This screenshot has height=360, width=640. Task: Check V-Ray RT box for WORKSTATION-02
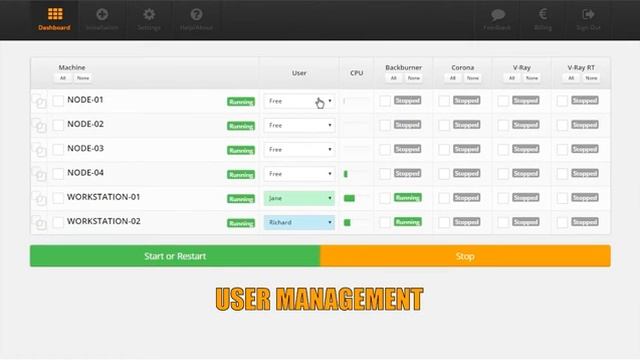click(x=562, y=222)
